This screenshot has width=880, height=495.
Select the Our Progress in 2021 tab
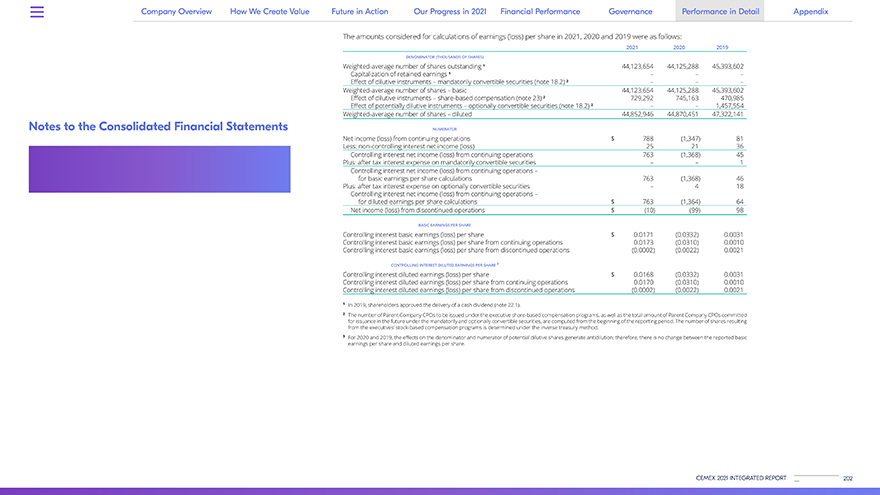[x=449, y=11]
